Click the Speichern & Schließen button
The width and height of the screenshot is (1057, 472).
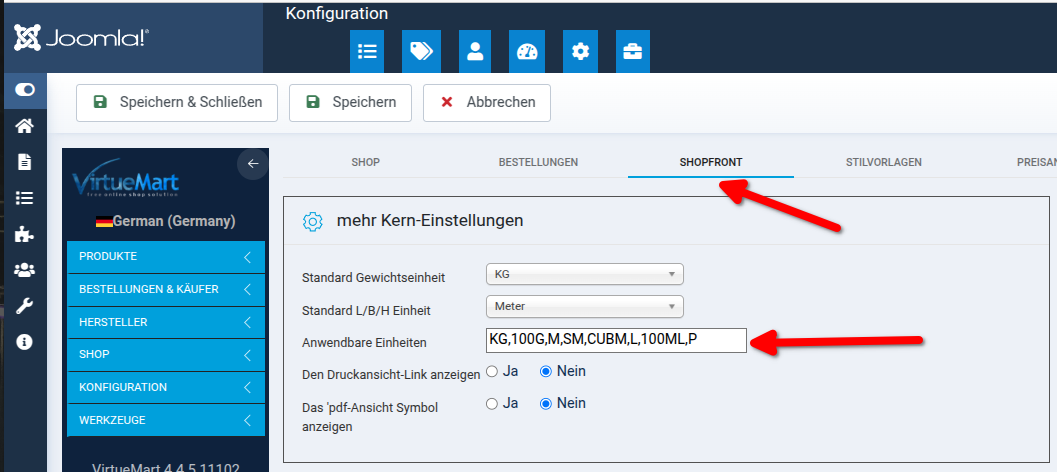point(177,102)
